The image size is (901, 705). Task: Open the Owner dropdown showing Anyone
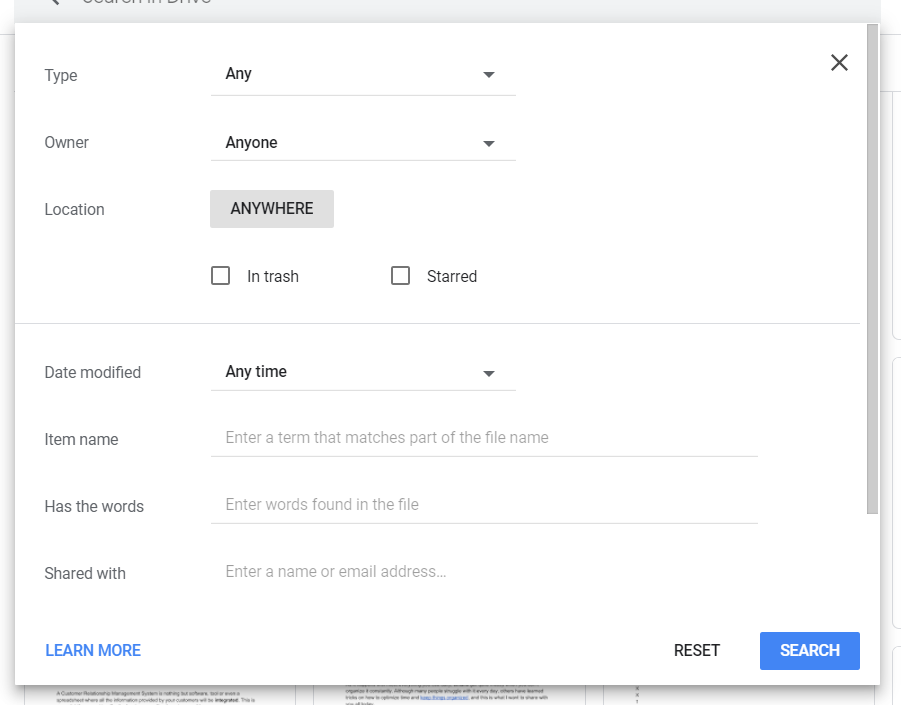click(x=363, y=142)
